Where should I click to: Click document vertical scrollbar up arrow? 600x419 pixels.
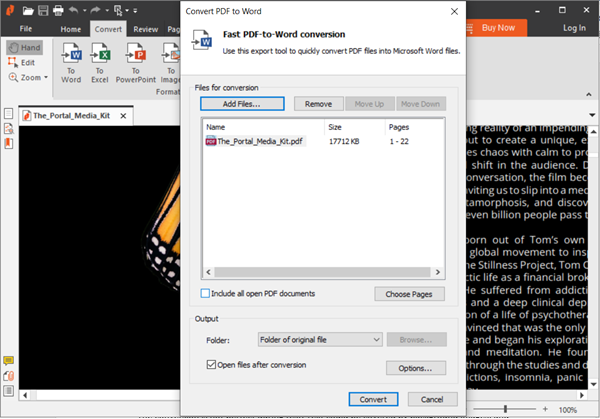593,132
